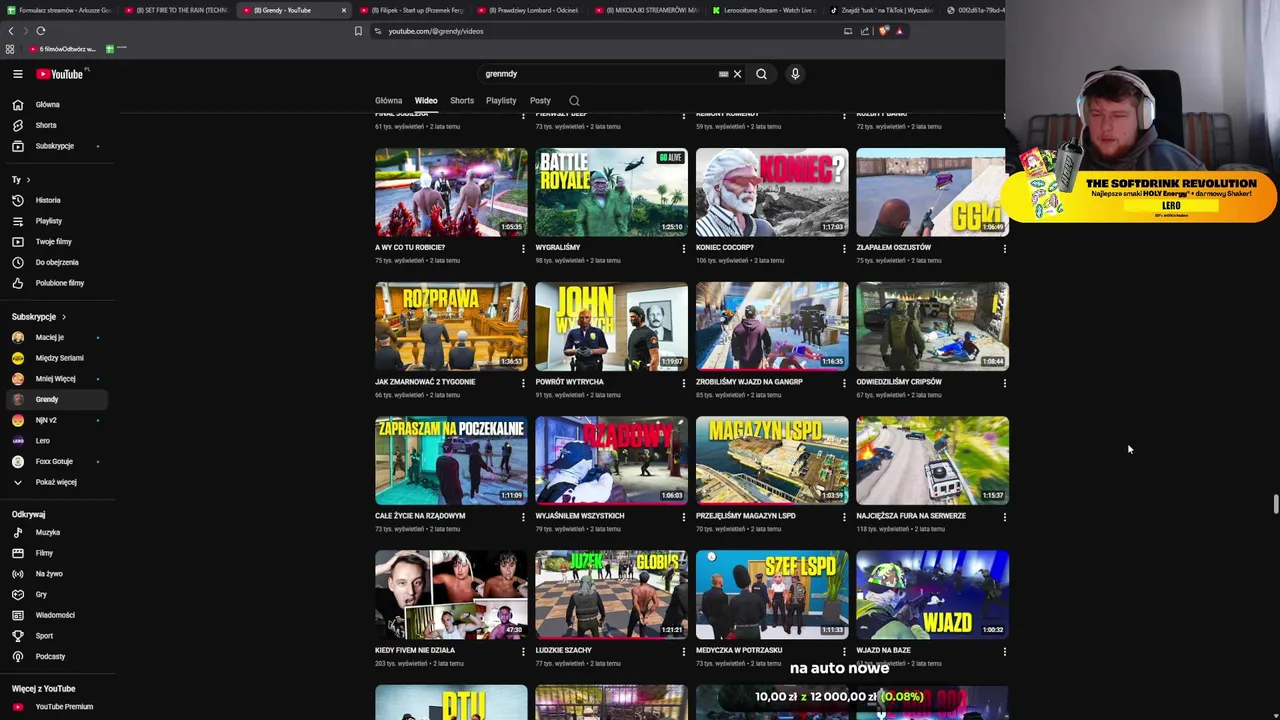The height and width of the screenshot is (720, 1280).
Task: Reload the page in the browser
Action: (41, 31)
